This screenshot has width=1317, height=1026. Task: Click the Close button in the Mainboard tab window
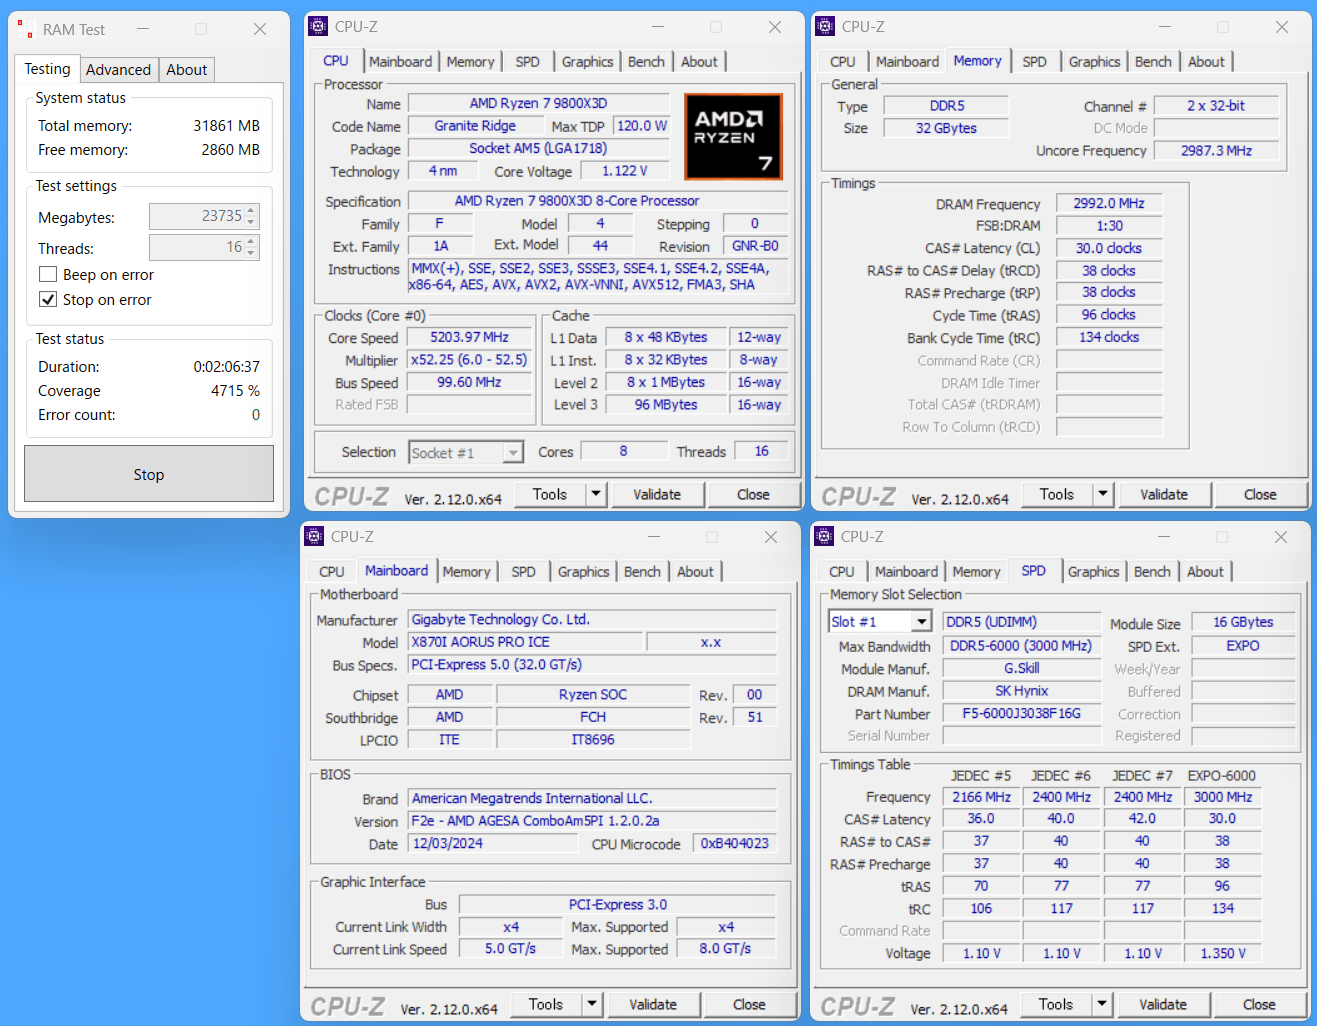point(749,1004)
